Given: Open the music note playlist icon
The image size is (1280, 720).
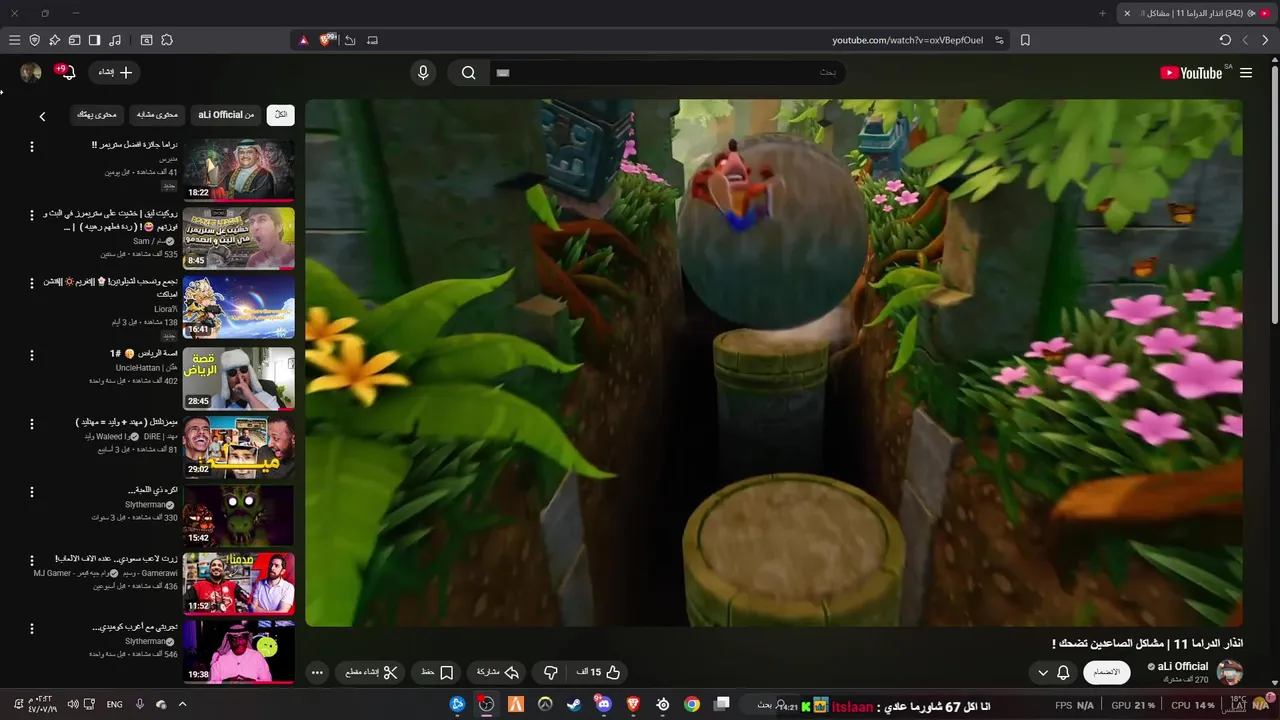Looking at the screenshot, I should tap(115, 40).
